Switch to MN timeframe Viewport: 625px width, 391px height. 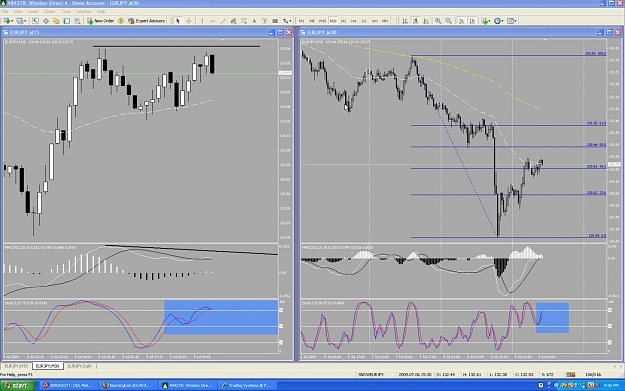pos(385,21)
